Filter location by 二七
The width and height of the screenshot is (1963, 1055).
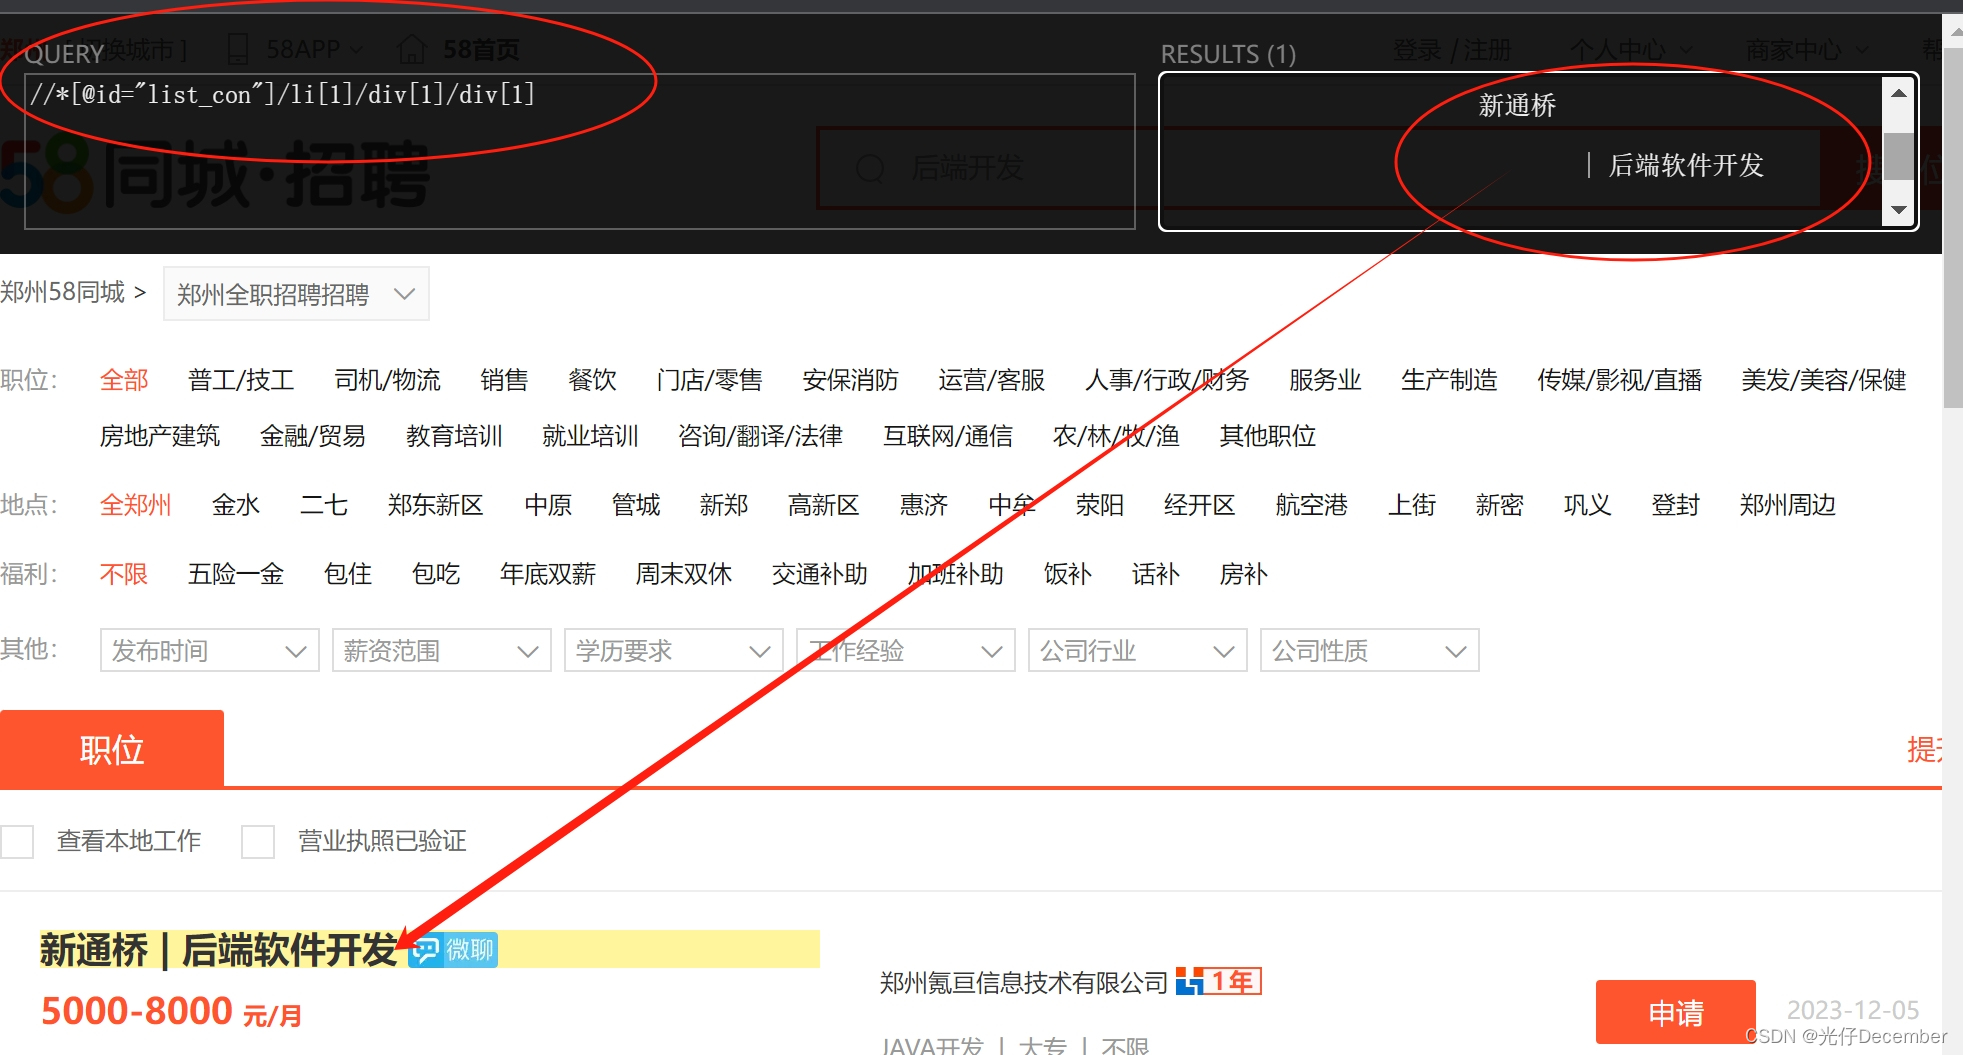click(x=324, y=505)
